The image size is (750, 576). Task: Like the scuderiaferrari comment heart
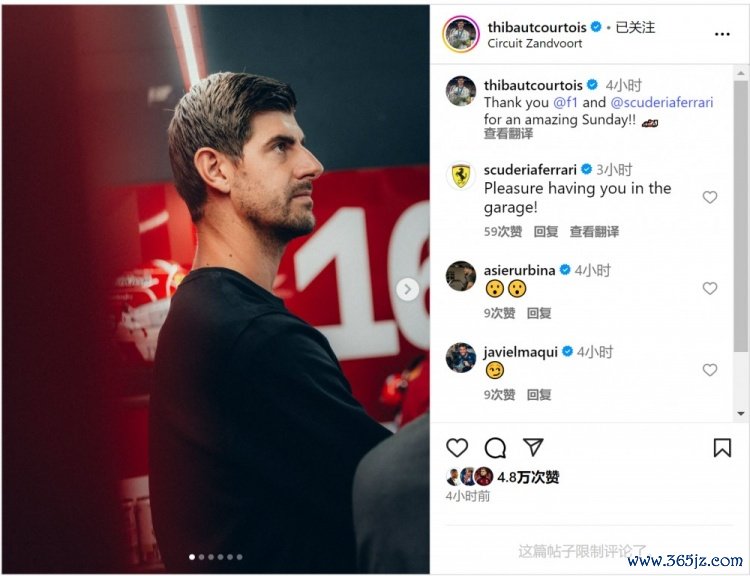coord(710,197)
